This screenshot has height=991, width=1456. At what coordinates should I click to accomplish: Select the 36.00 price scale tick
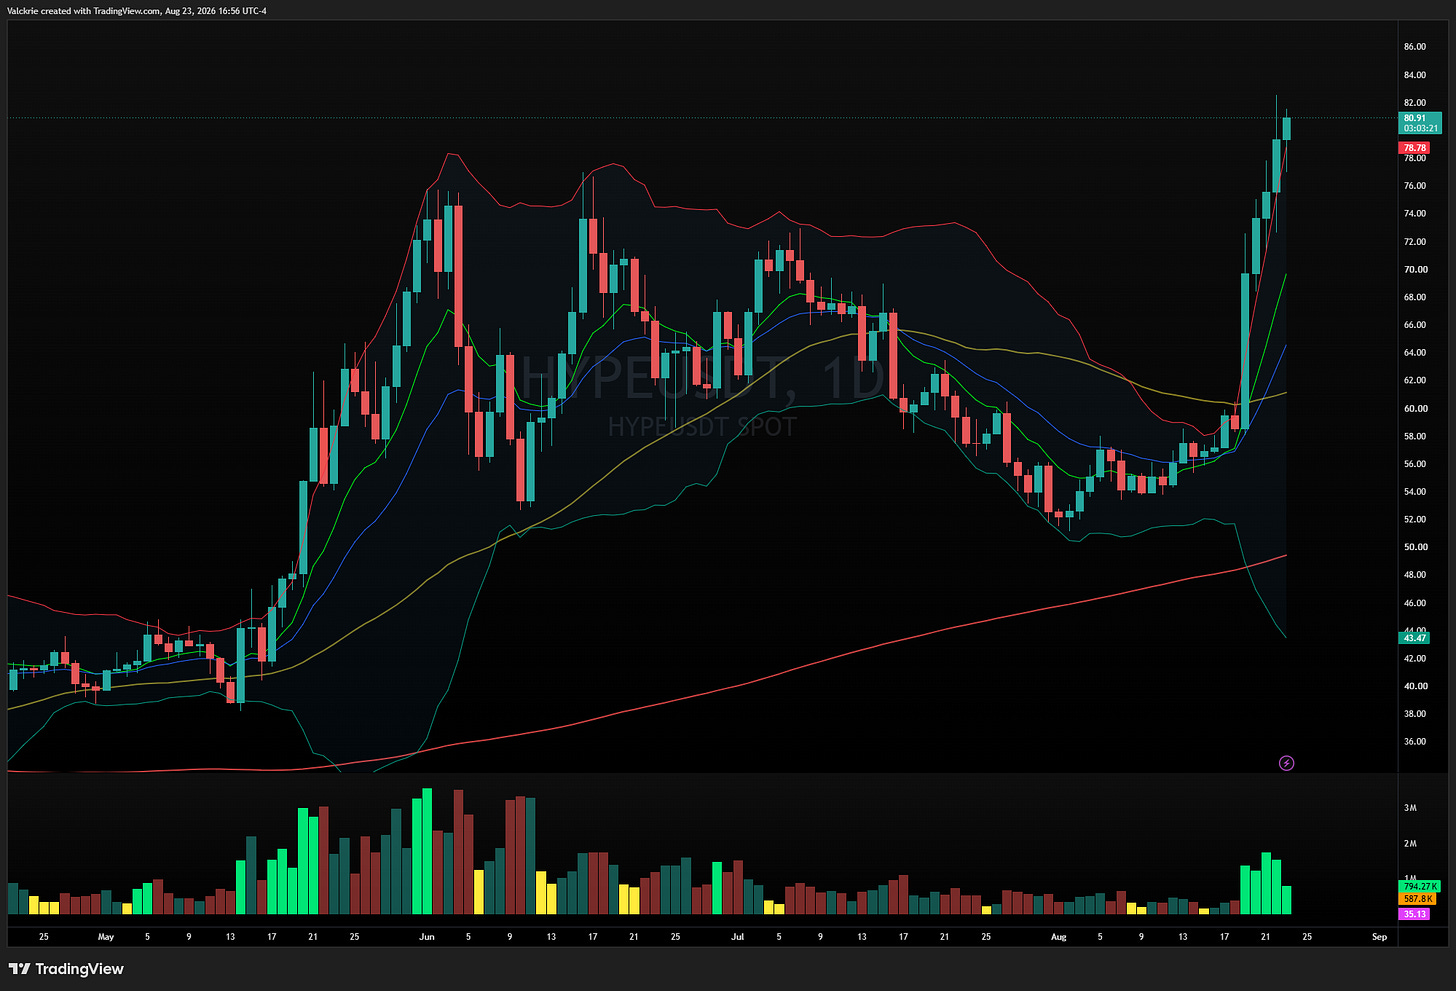(x=1415, y=742)
